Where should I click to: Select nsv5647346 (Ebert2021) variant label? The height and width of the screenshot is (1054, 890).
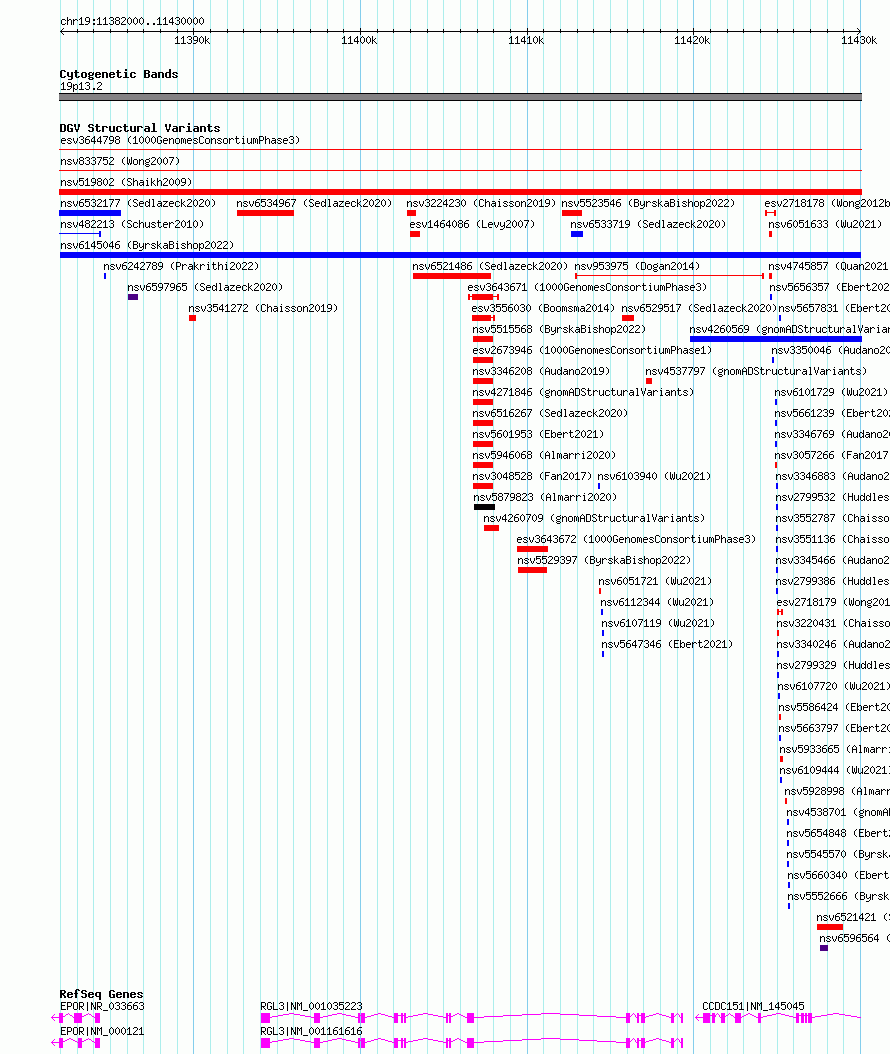coord(667,645)
